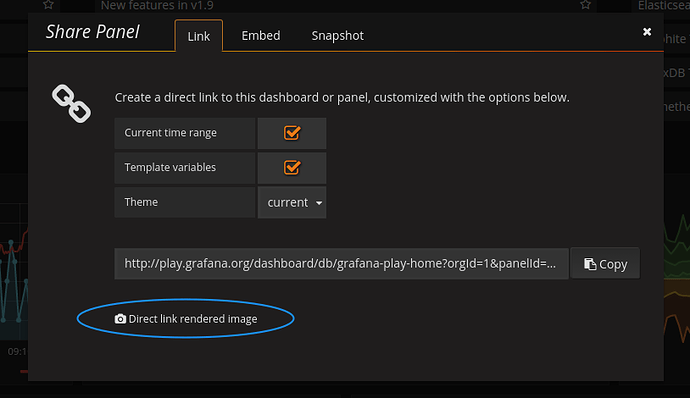Click the share URL text field
Screen dimensions: 690x398
(341, 264)
